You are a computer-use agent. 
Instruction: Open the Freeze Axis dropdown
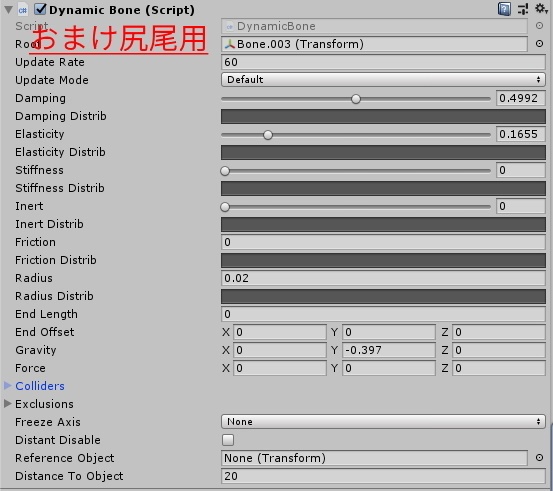[383, 422]
